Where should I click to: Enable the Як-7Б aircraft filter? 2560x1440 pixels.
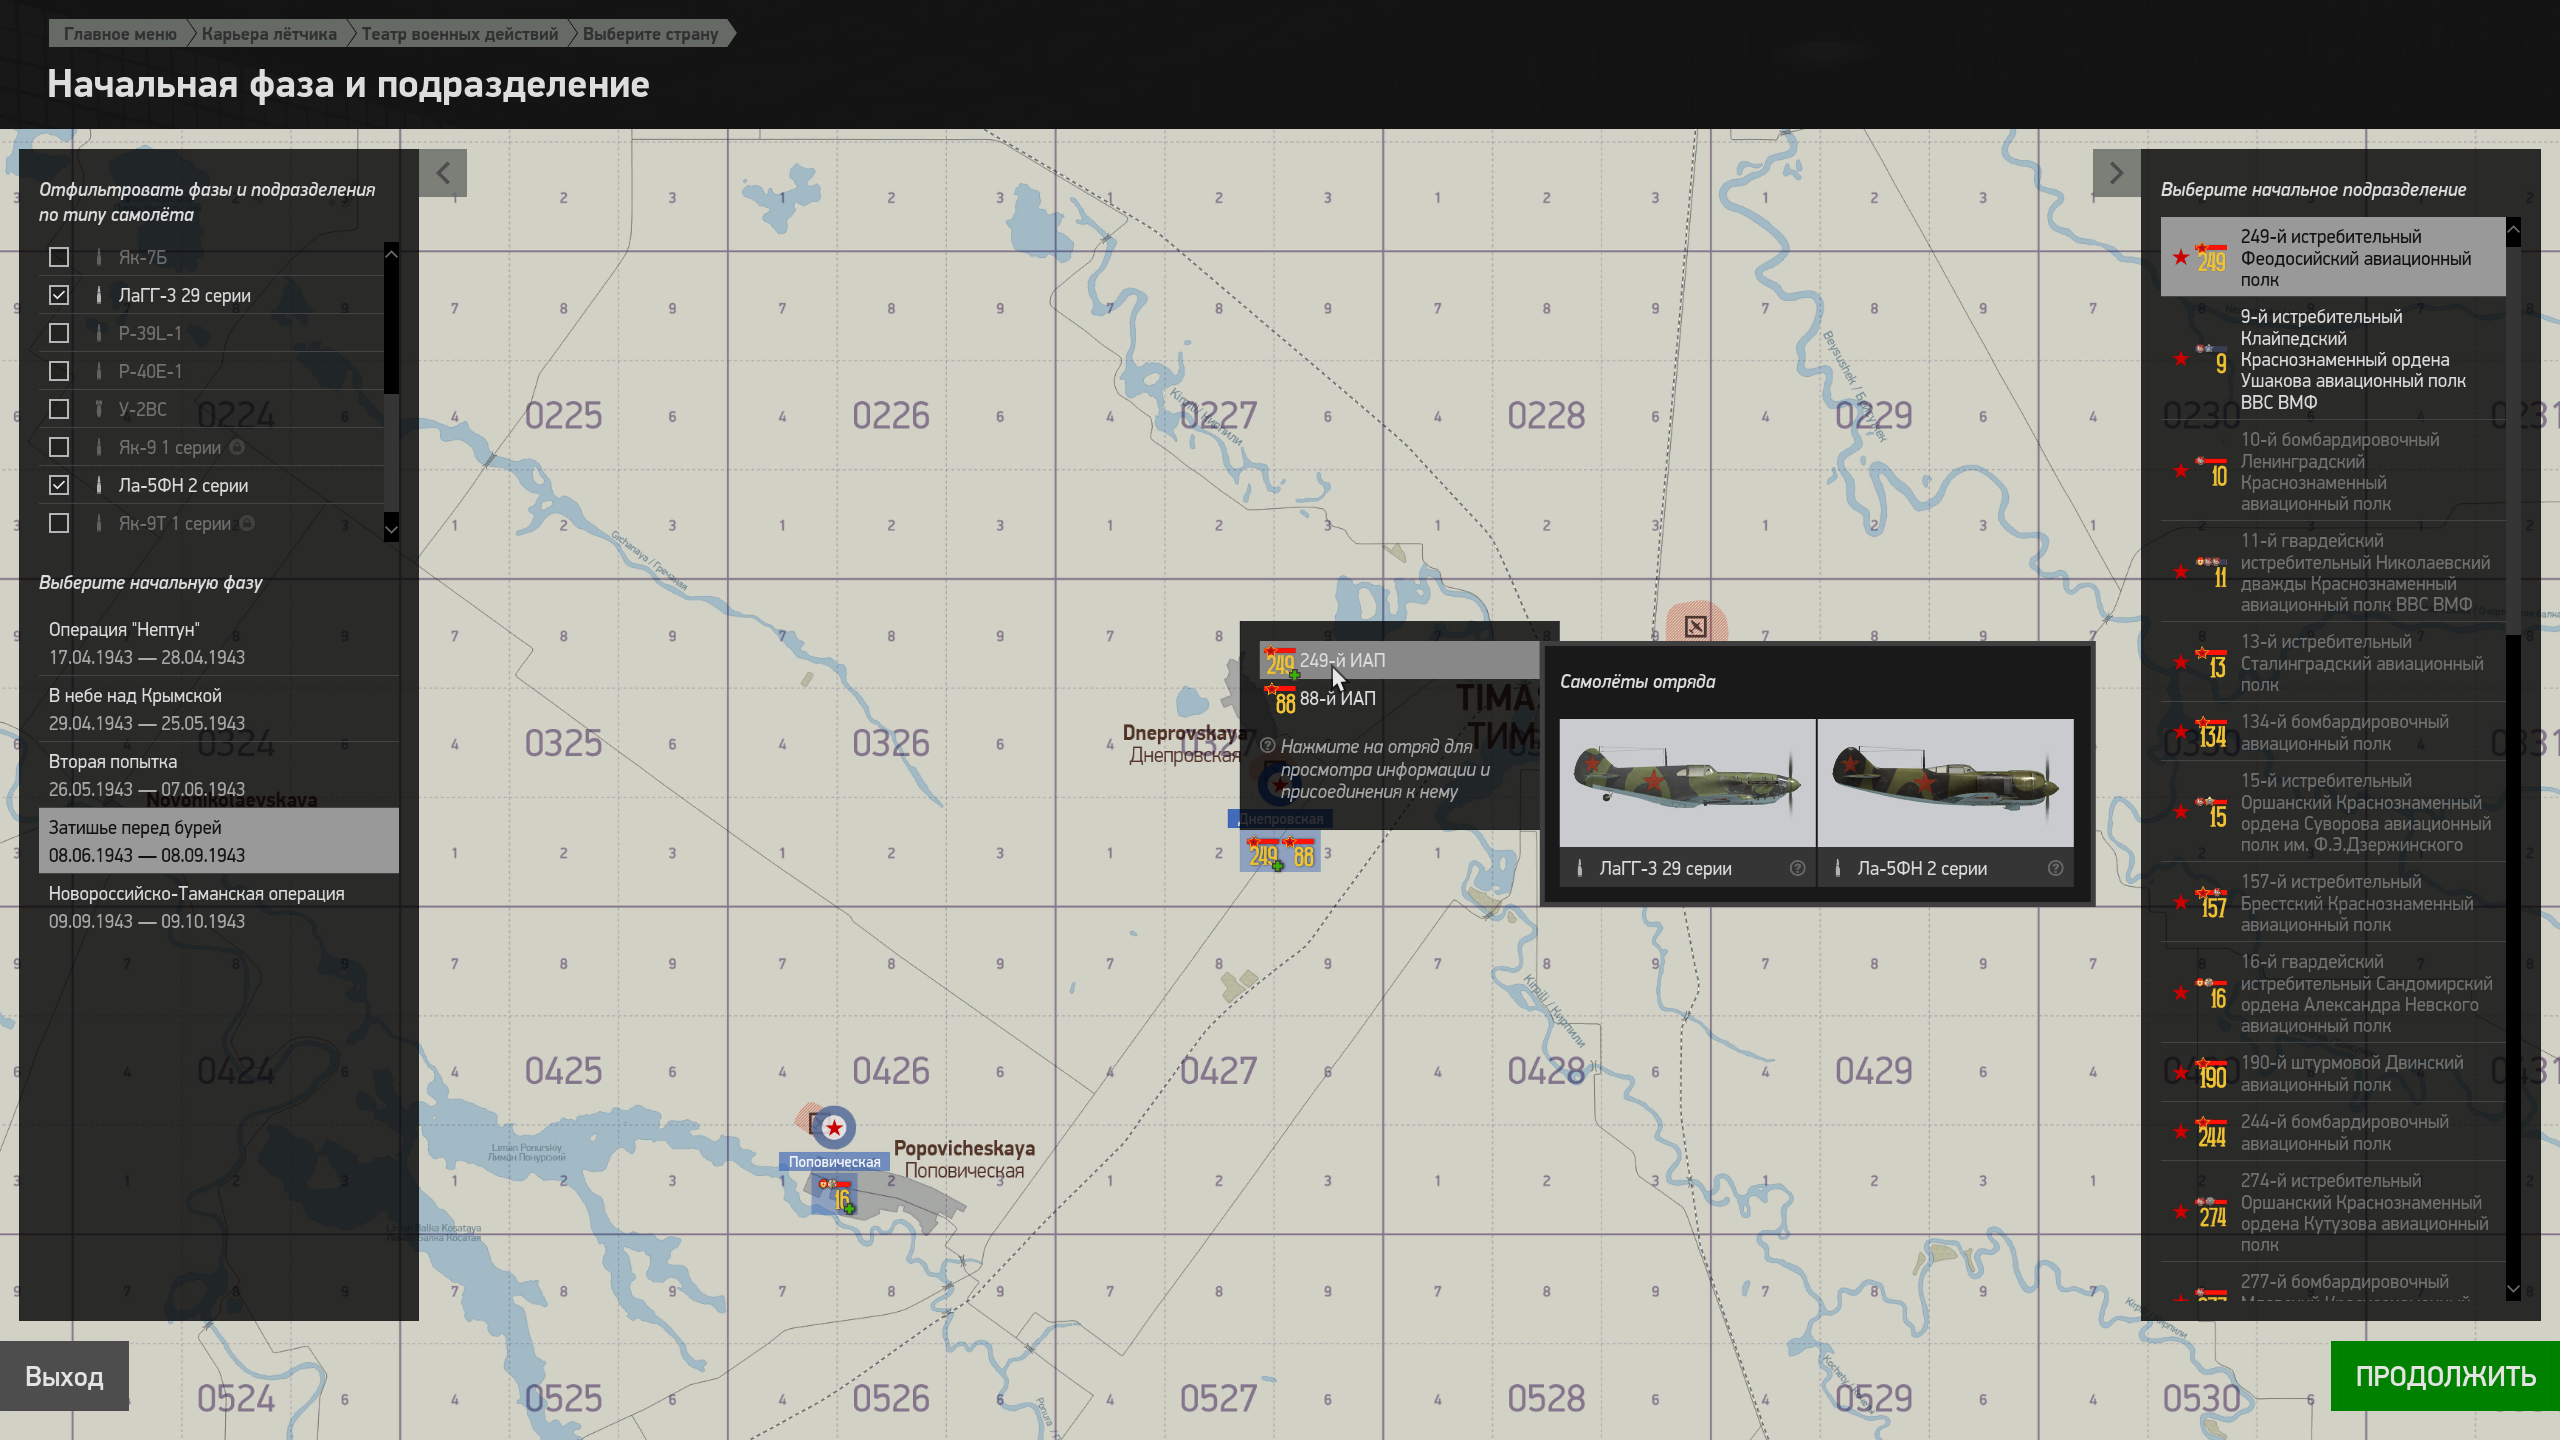point(59,257)
